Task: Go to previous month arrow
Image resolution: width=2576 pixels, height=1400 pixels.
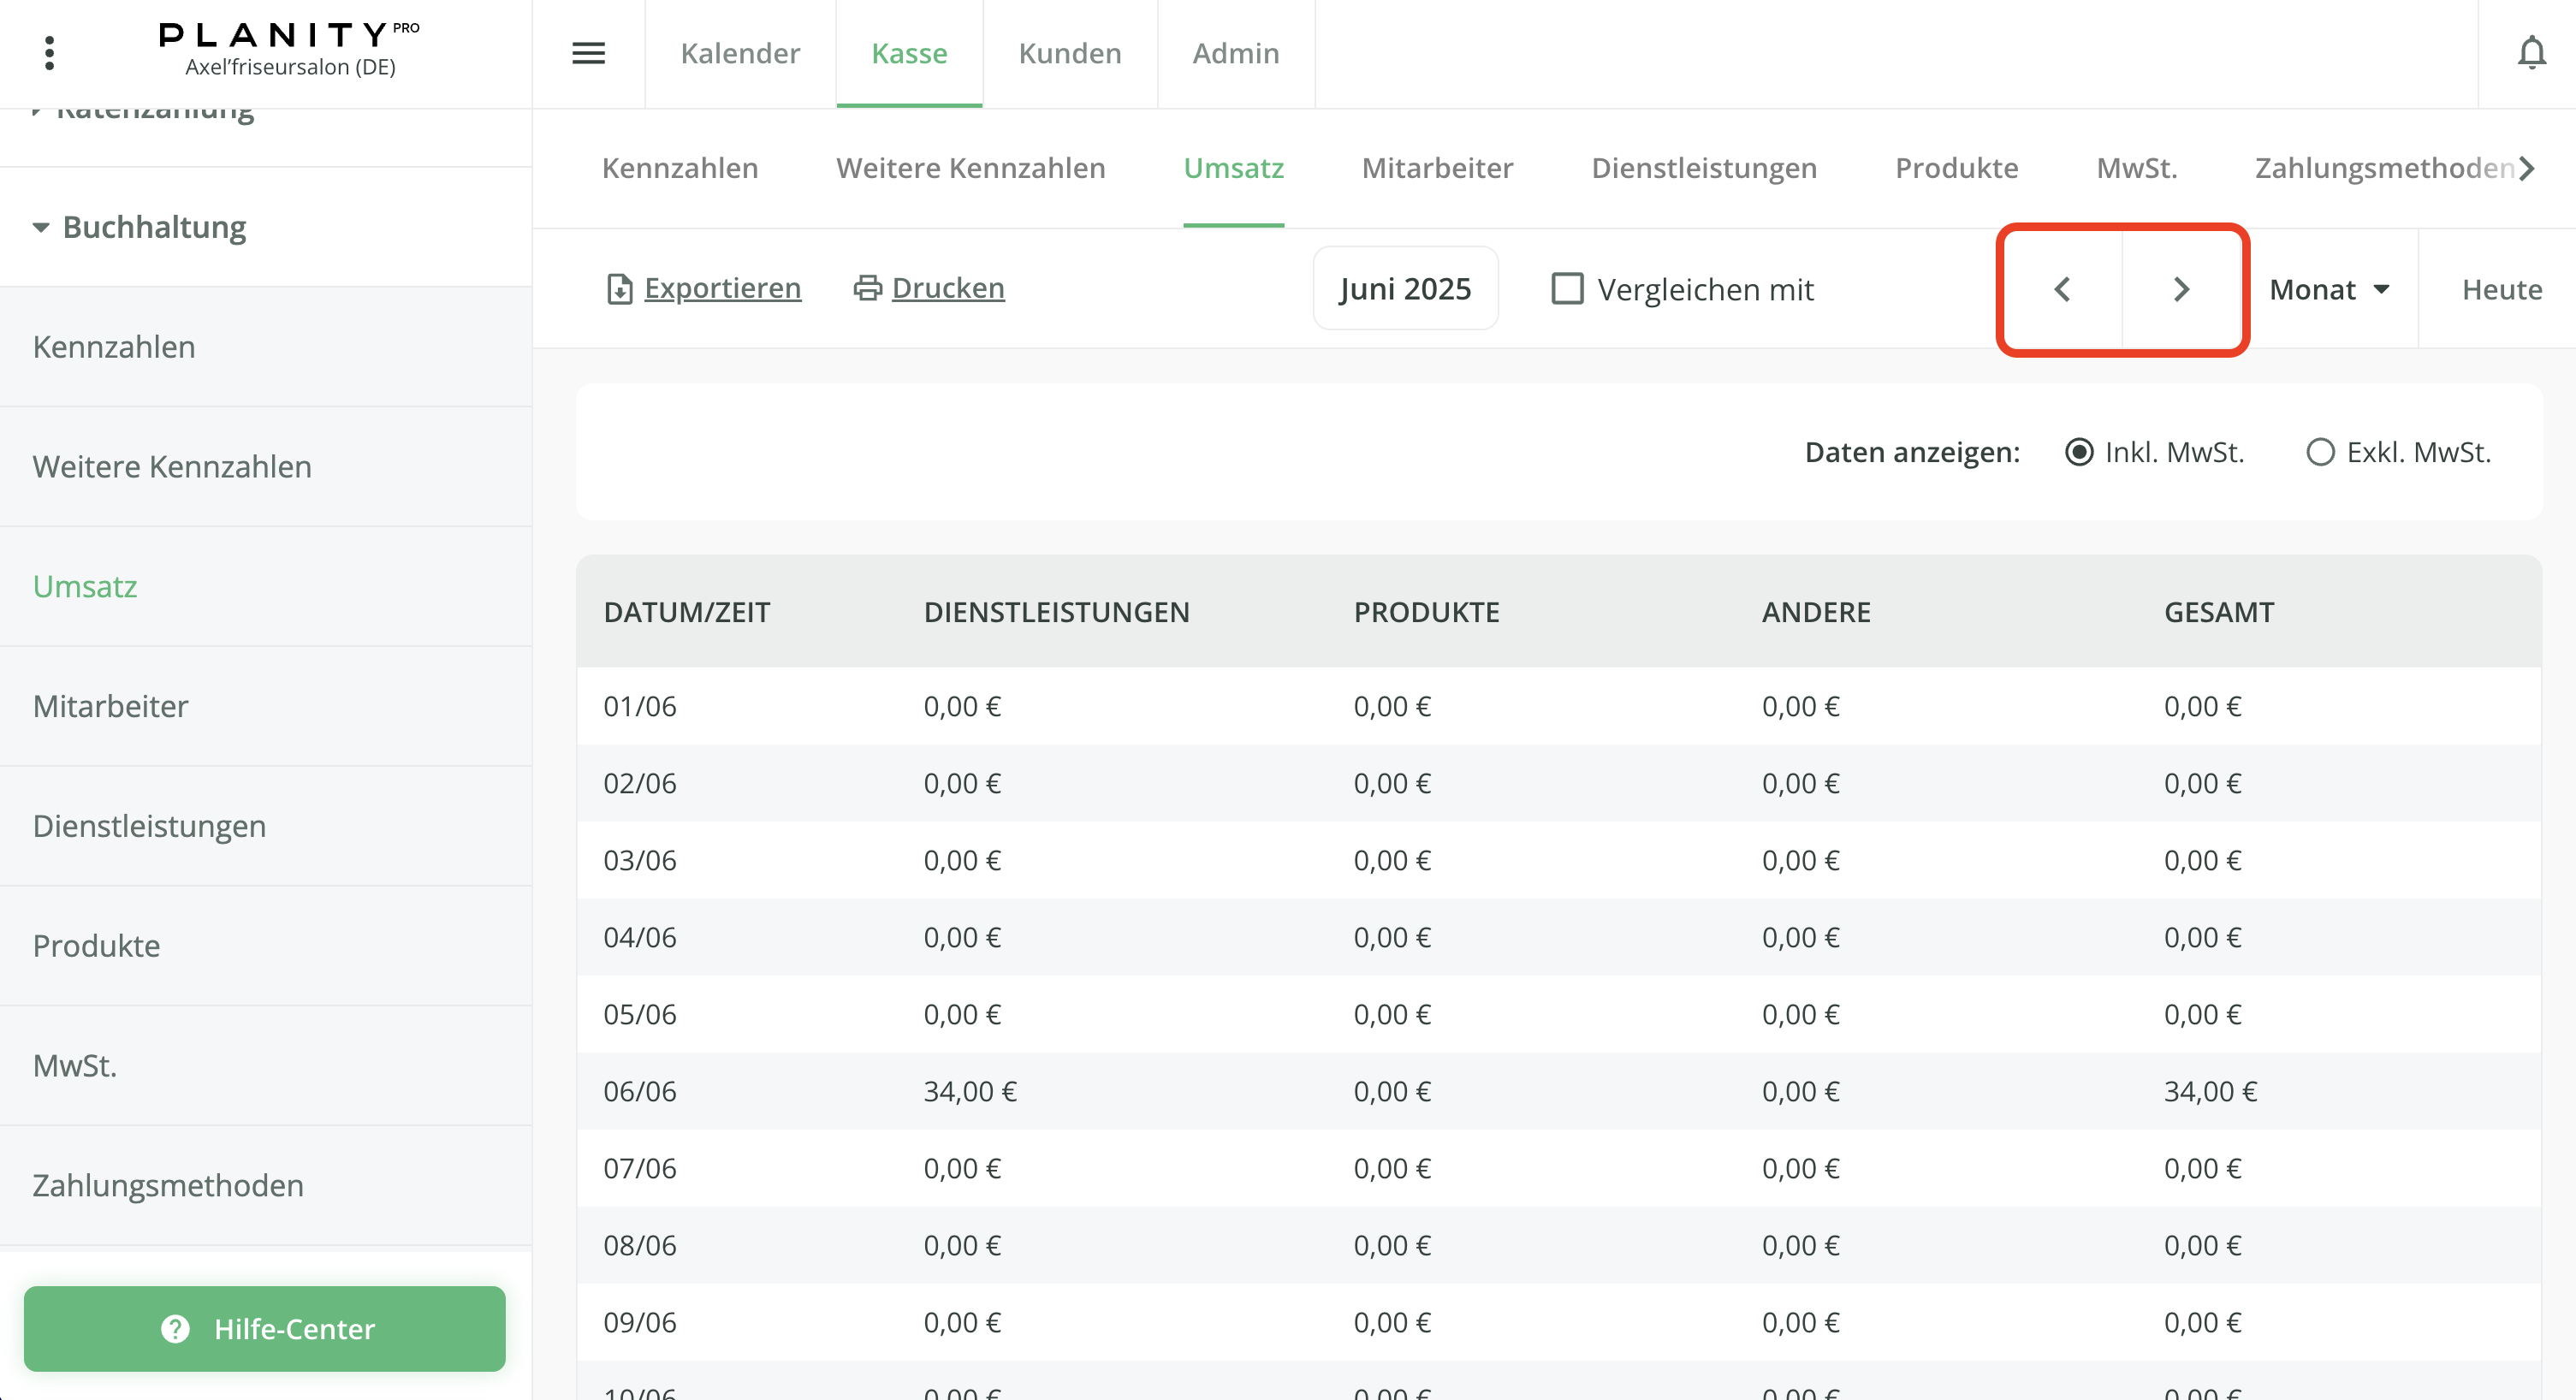Action: [x=2062, y=289]
